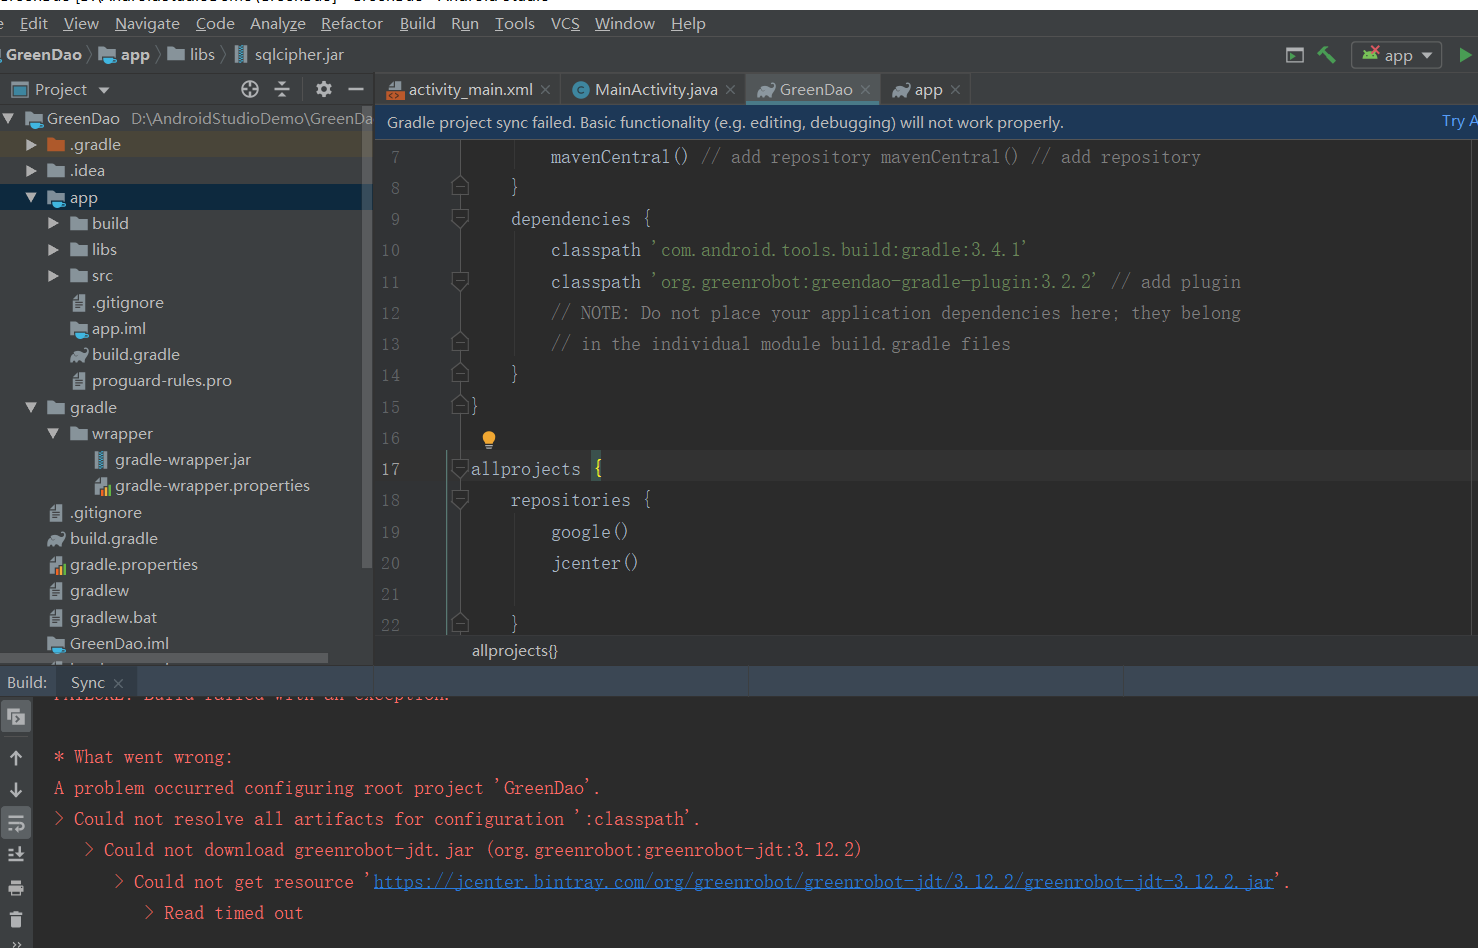Expand the libs folder in tree

click(x=53, y=249)
